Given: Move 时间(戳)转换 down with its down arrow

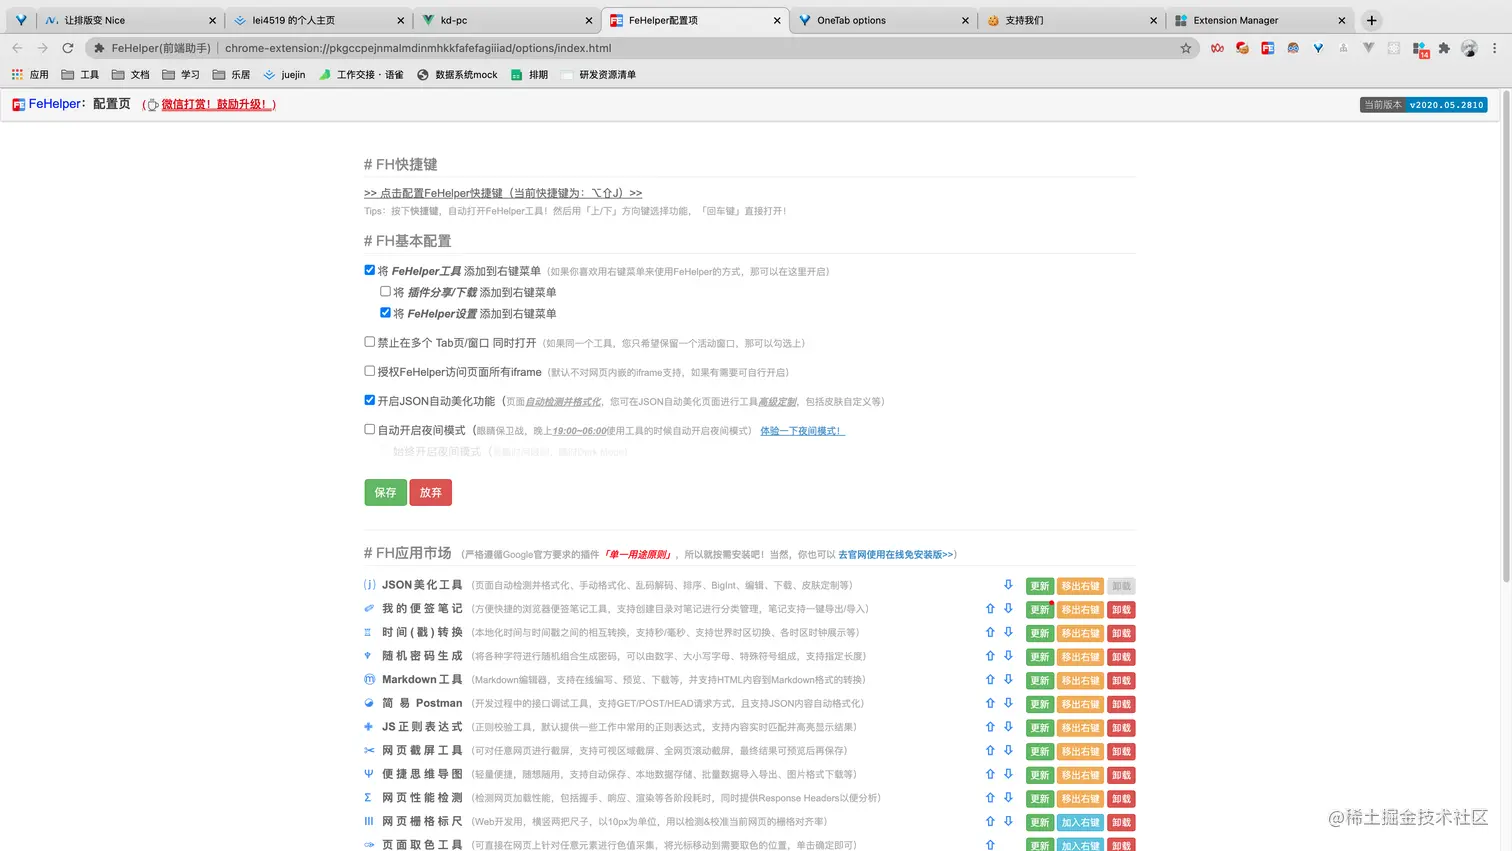Looking at the screenshot, I should (x=1008, y=633).
